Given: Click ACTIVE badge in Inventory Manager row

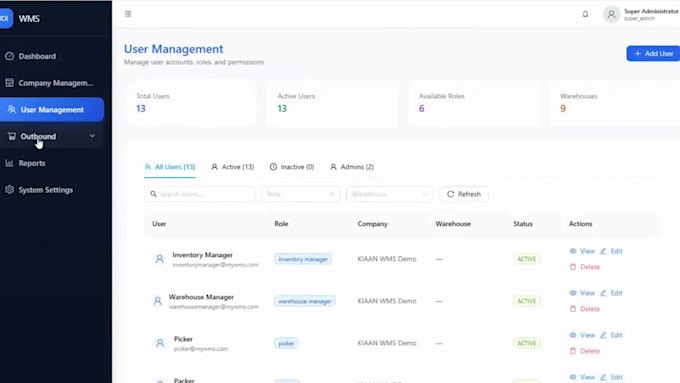Looking at the screenshot, I should 526,259.
